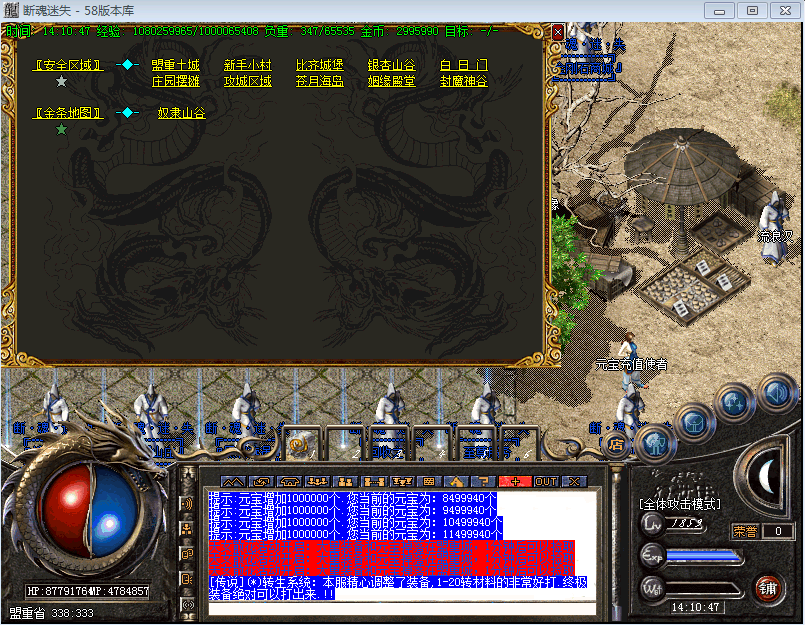Toggle the shout broadcast chat channel icon
Image resolution: width=805 pixels, height=625 pixels.
pyautogui.click(x=187, y=503)
